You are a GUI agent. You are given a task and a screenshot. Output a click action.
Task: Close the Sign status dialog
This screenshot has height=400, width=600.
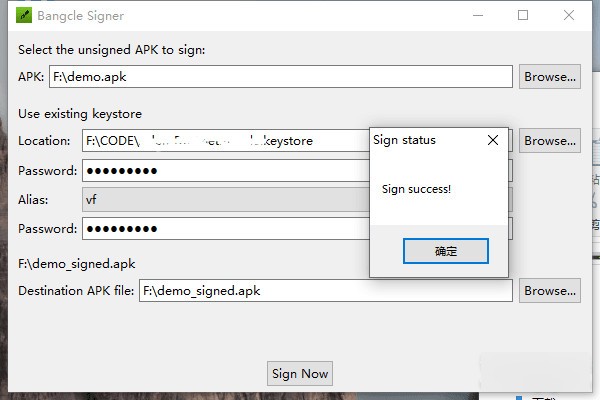(x=492, y=141)
